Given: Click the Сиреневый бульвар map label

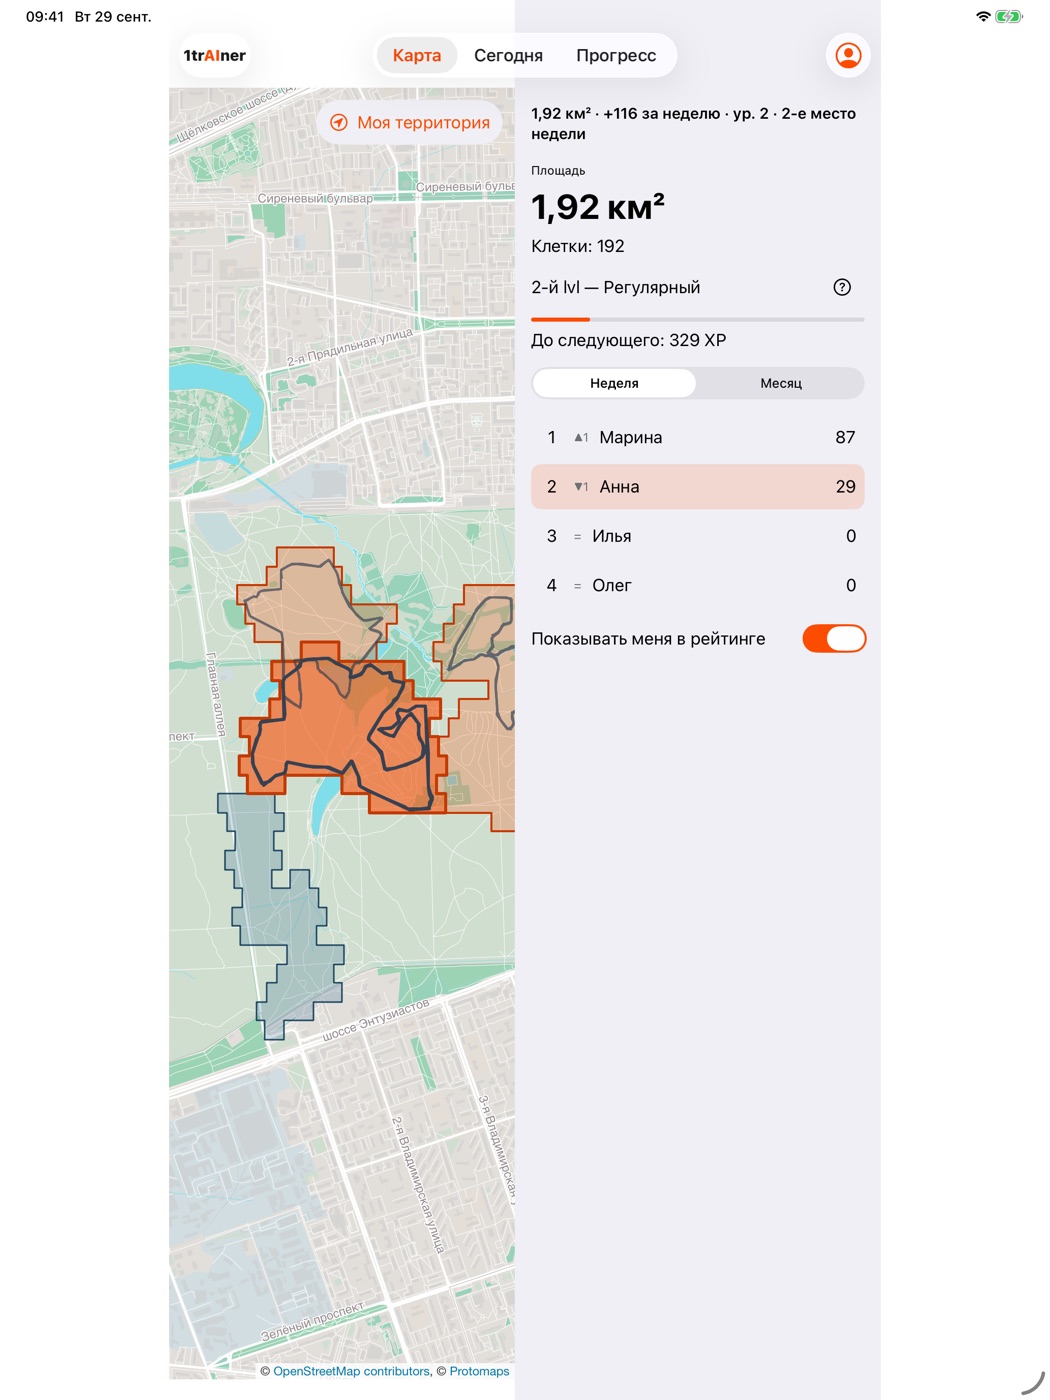Looking at the screenshot, I should point(315,198).
